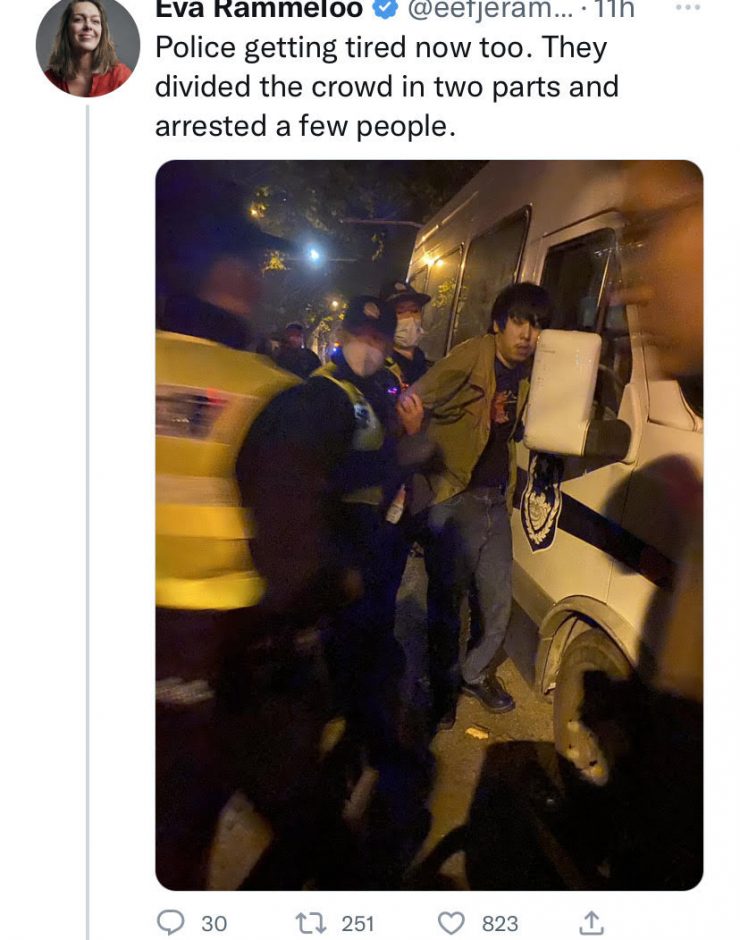Tap the 30 reply count
The width and height of the screenshot is (740, 940).
[x=214, y=924]
